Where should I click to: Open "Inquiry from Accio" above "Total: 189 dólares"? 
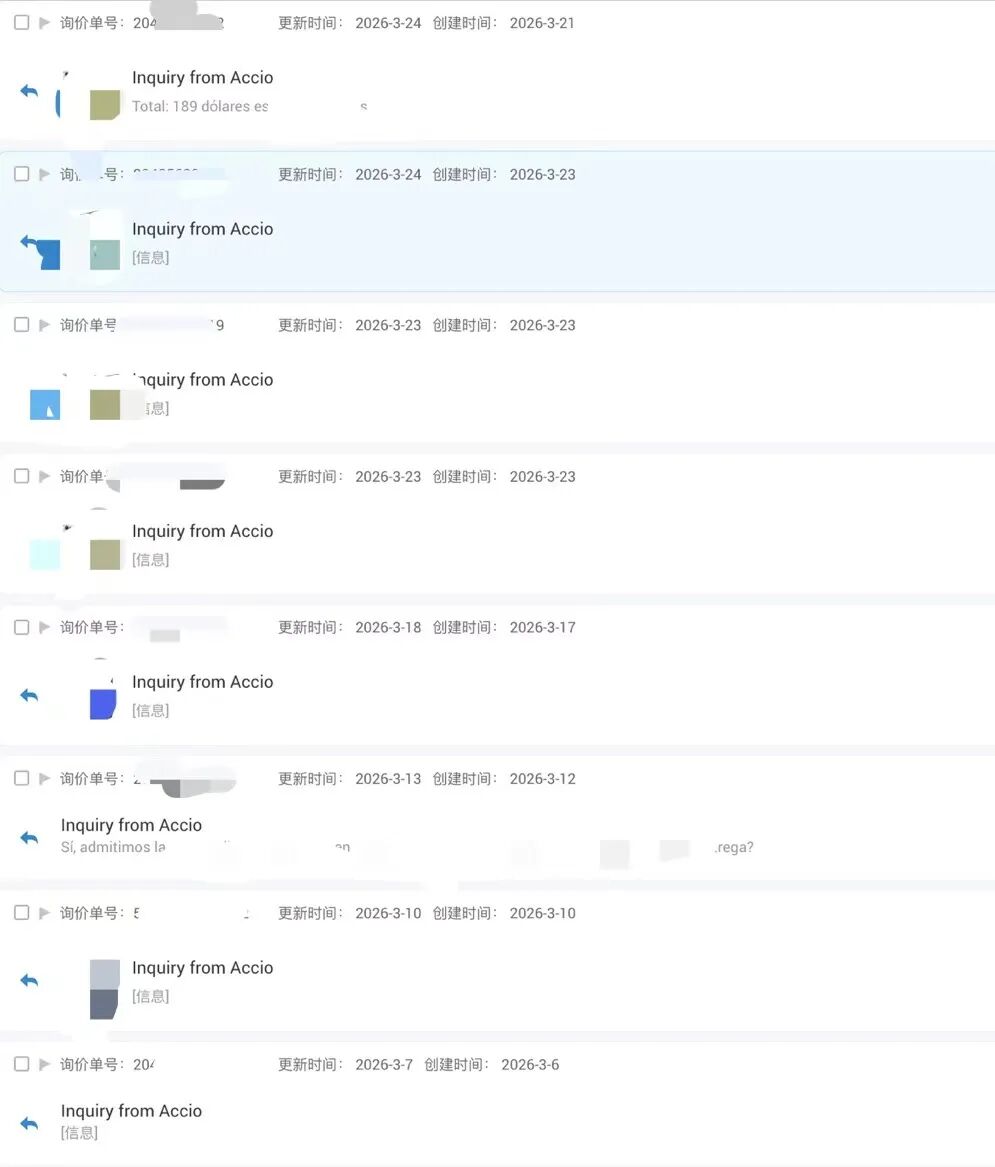click(x=202, y=77)
